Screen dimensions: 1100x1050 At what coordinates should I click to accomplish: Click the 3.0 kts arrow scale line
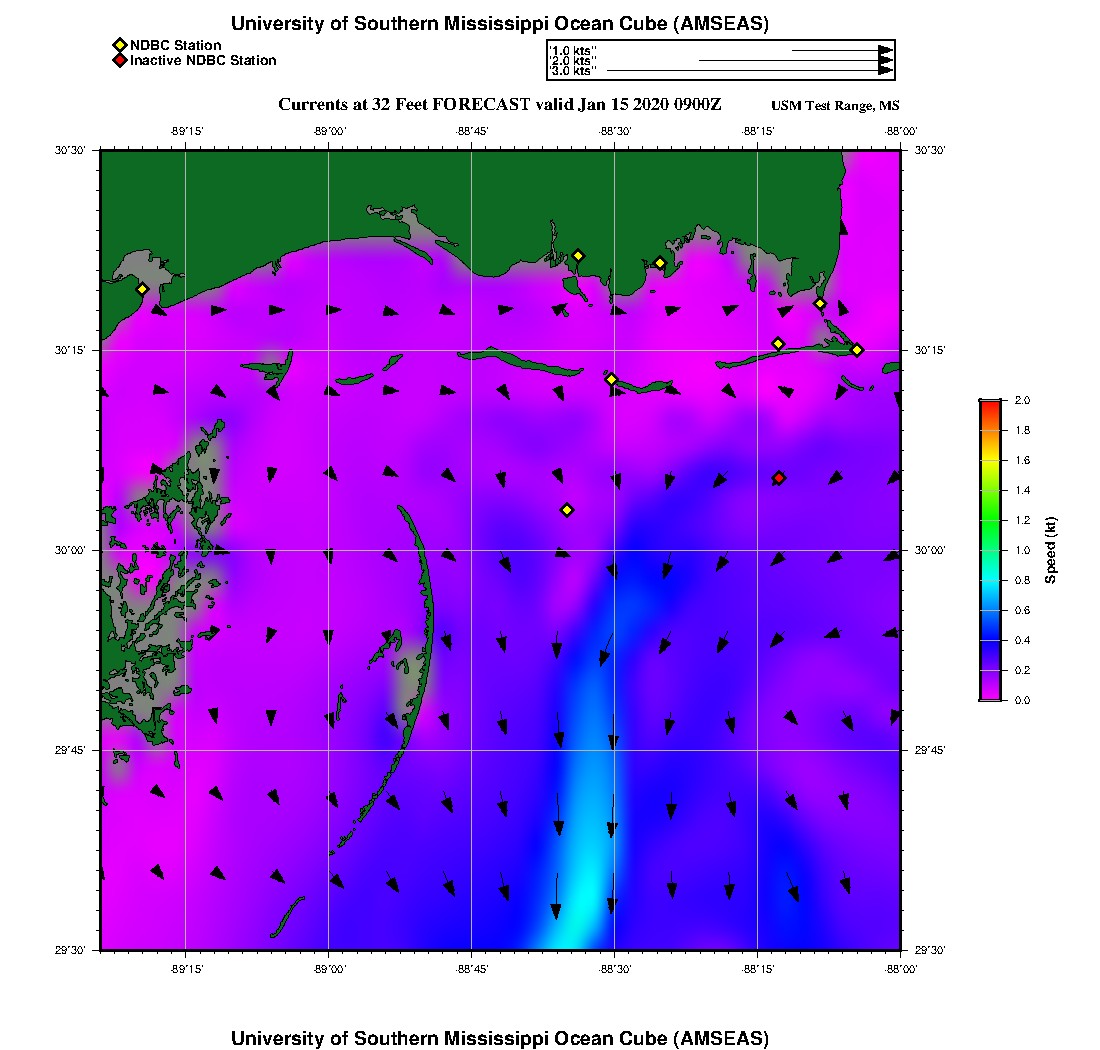point(750,71)
